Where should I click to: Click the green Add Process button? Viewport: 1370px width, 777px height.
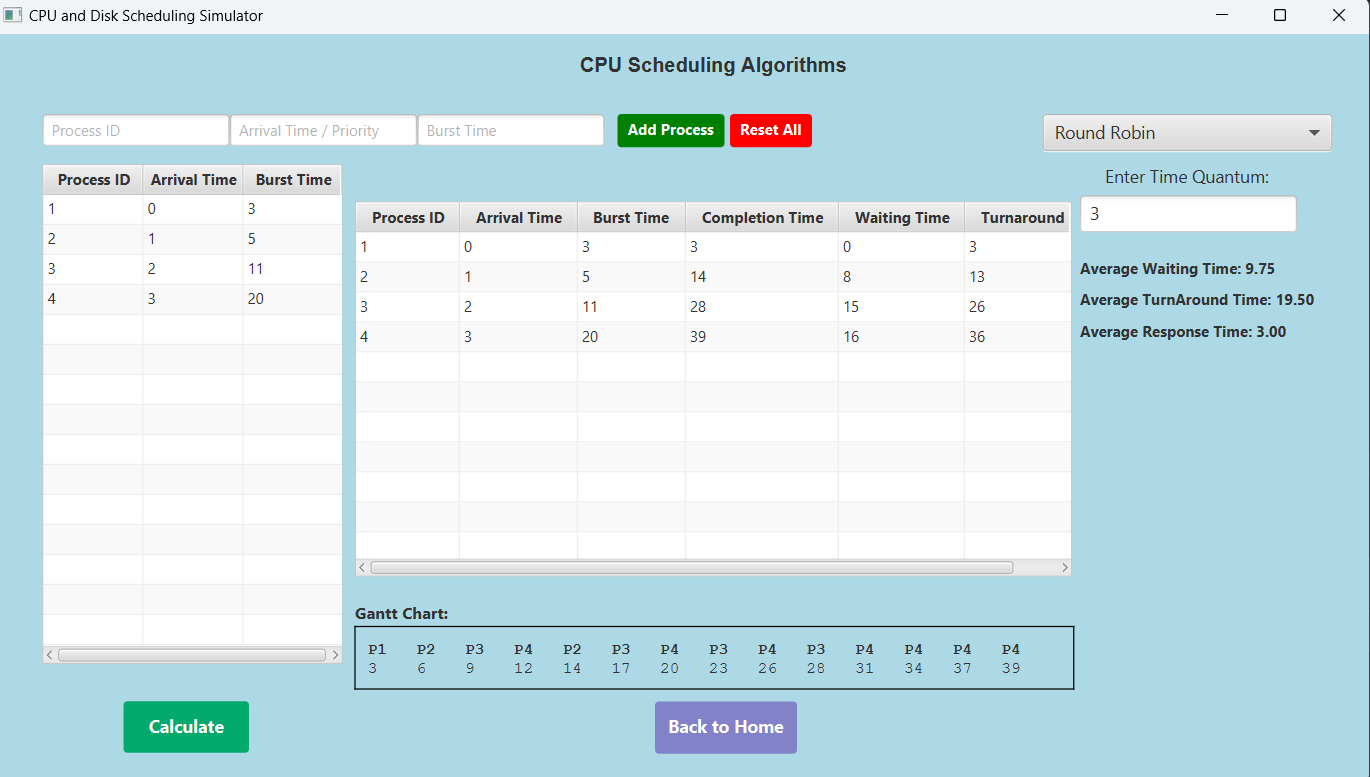(670, 130)
